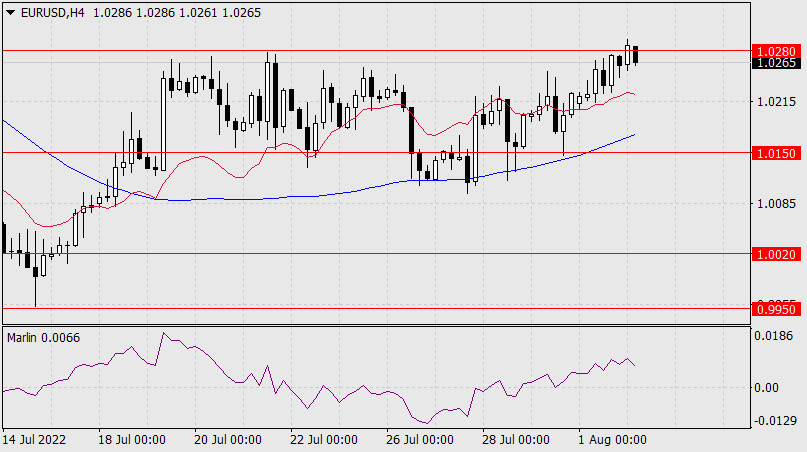The image size is (807, 452).
Task: Open the chart menu triangle beside EURUSD,H4
Action: tap(10, 13)
